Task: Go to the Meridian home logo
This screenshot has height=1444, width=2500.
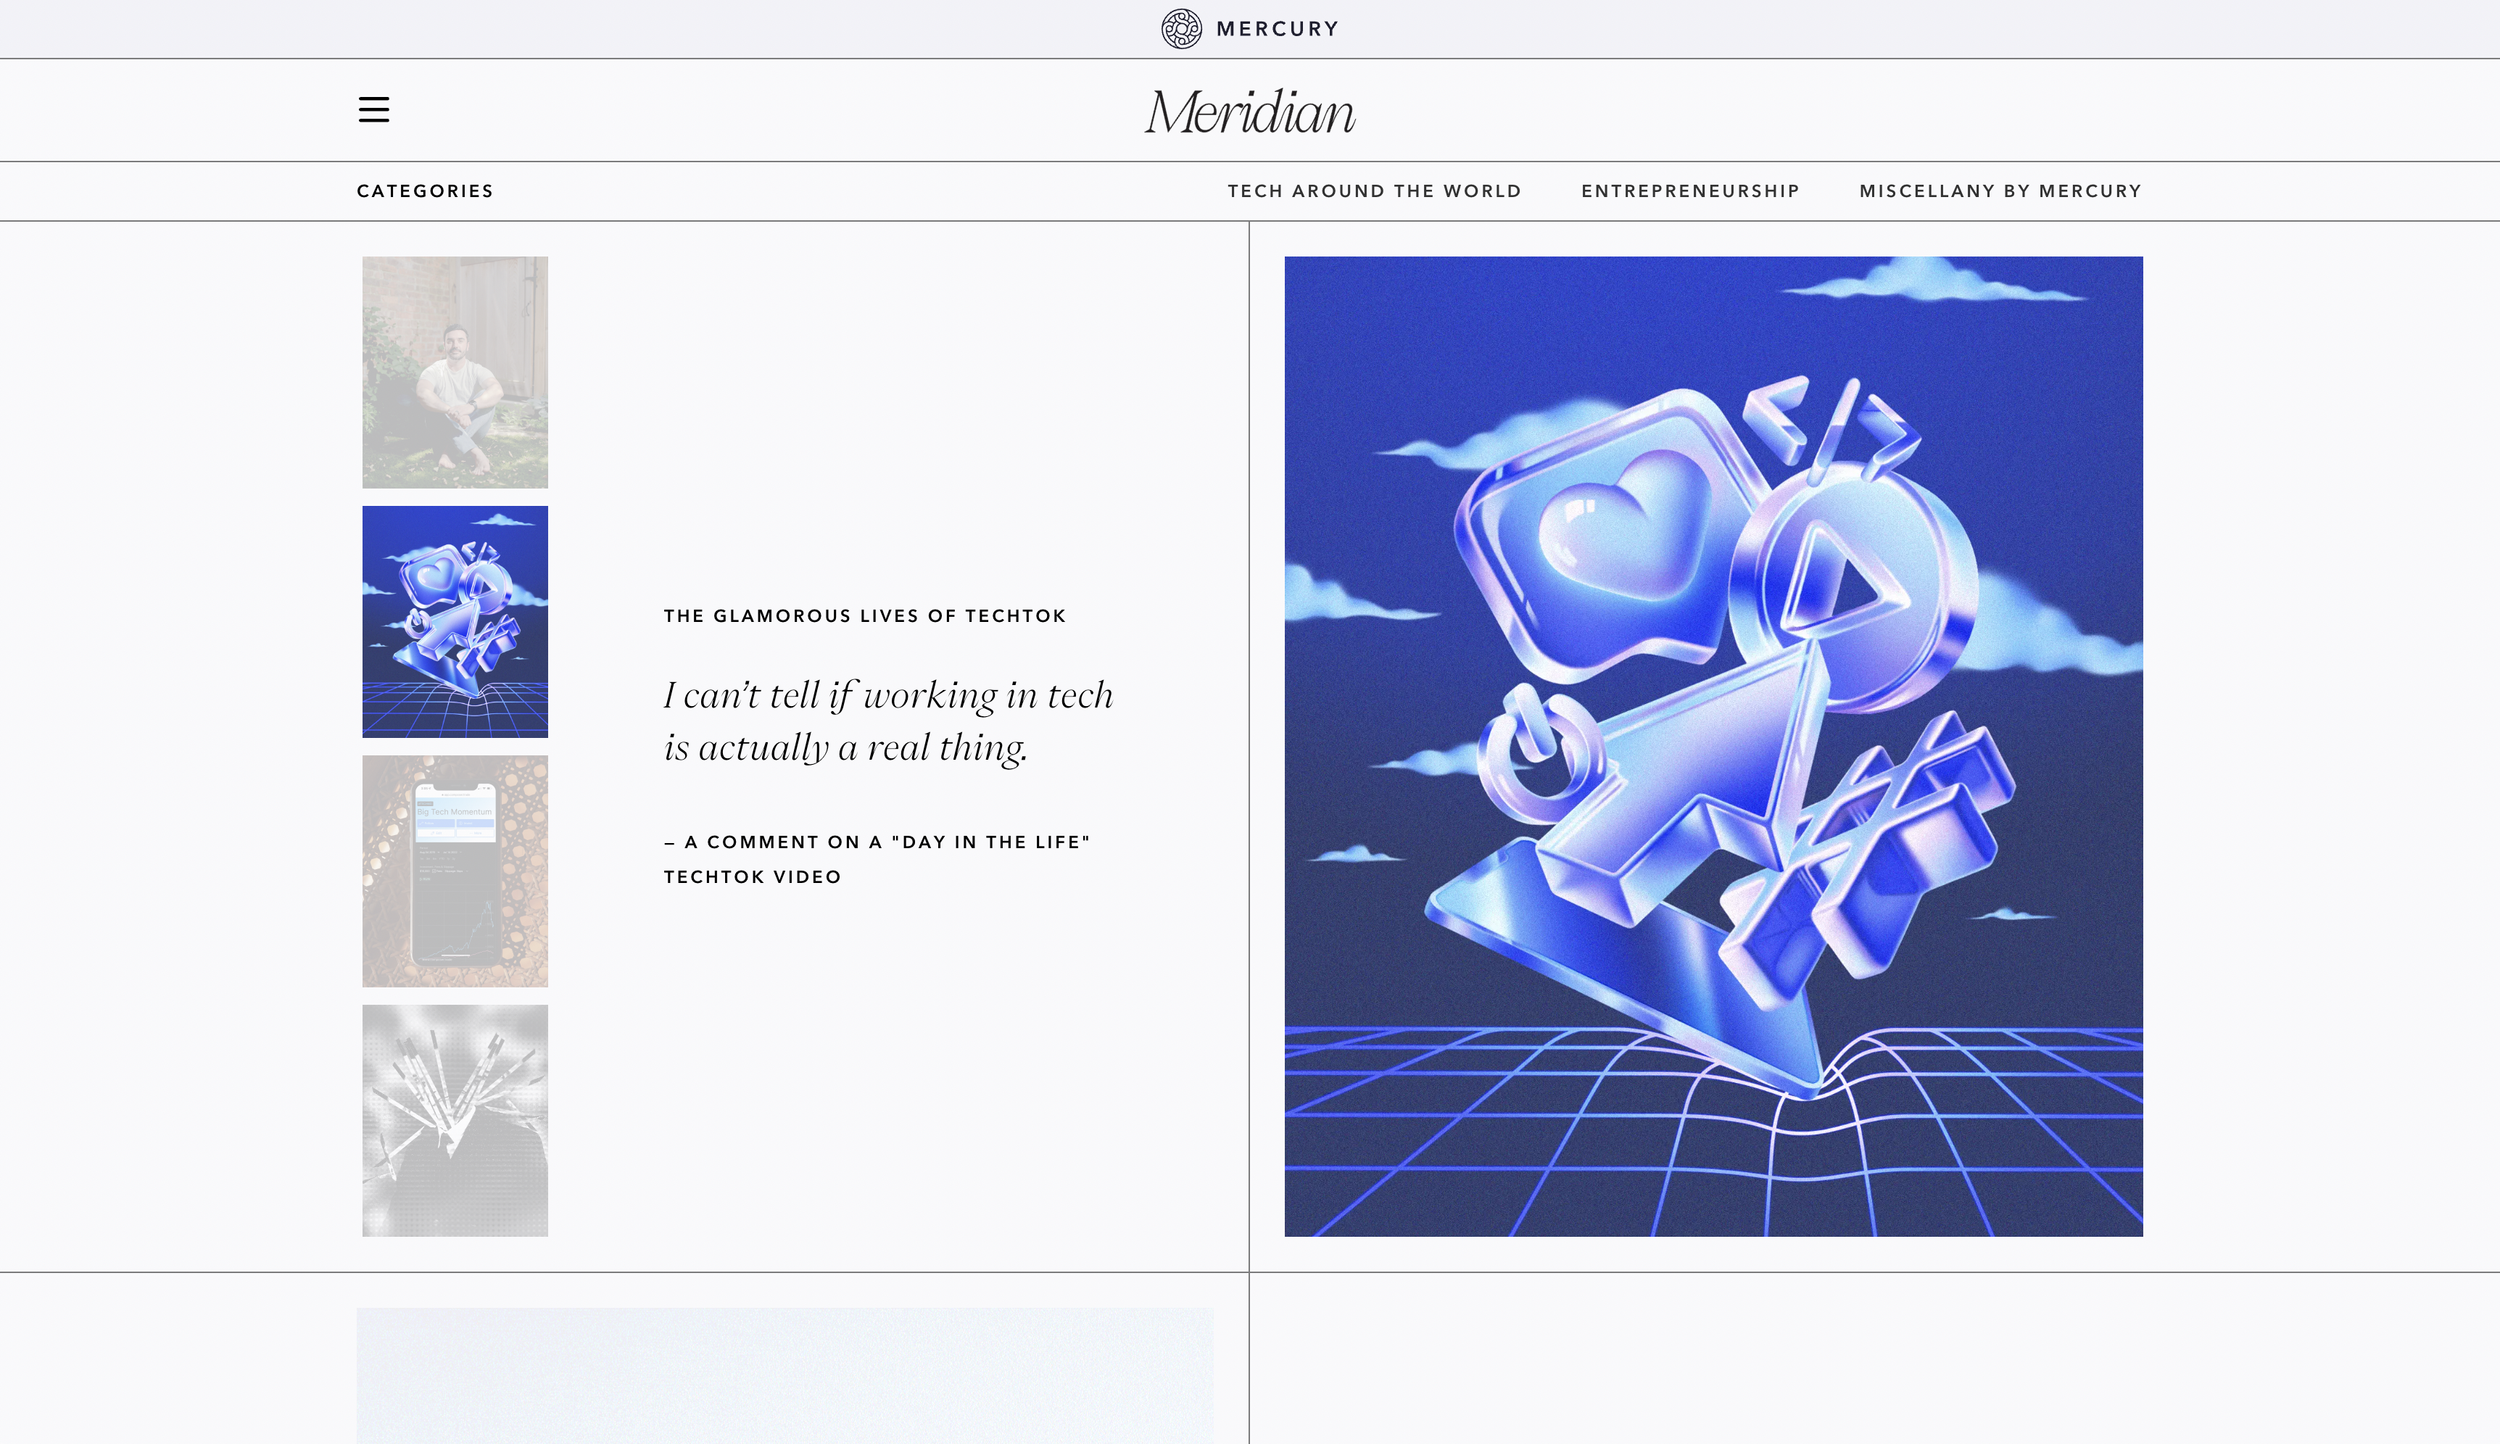Action: click(x=1250, y=112)
